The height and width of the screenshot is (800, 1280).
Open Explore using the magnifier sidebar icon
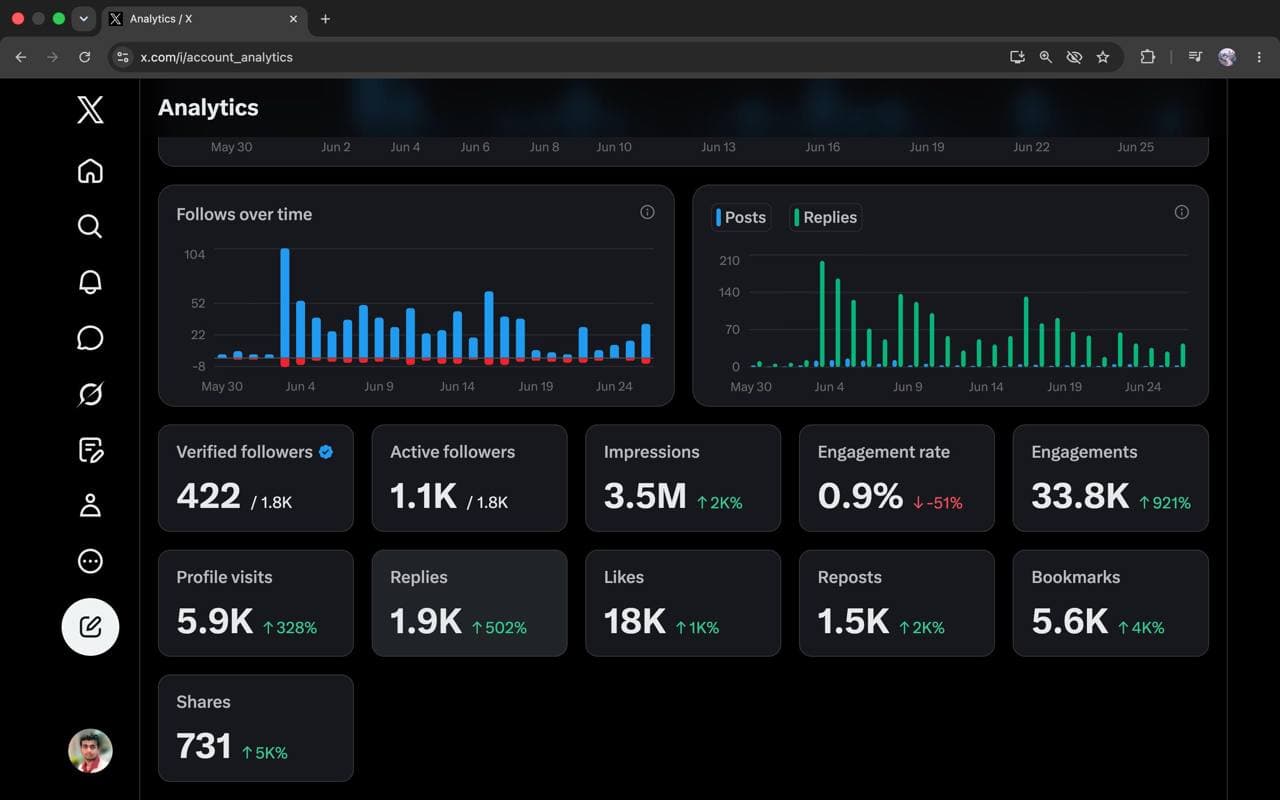tap(90, 226)
